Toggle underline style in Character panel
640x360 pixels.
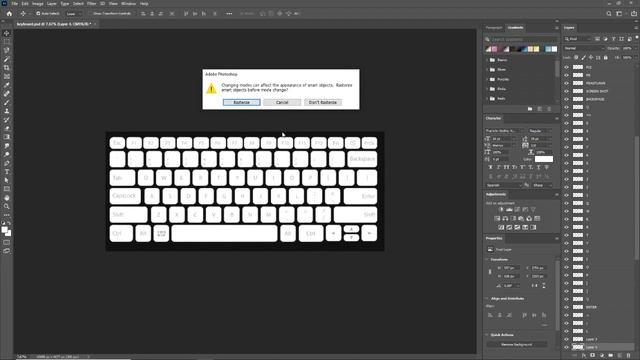click(x=539, y=167)
